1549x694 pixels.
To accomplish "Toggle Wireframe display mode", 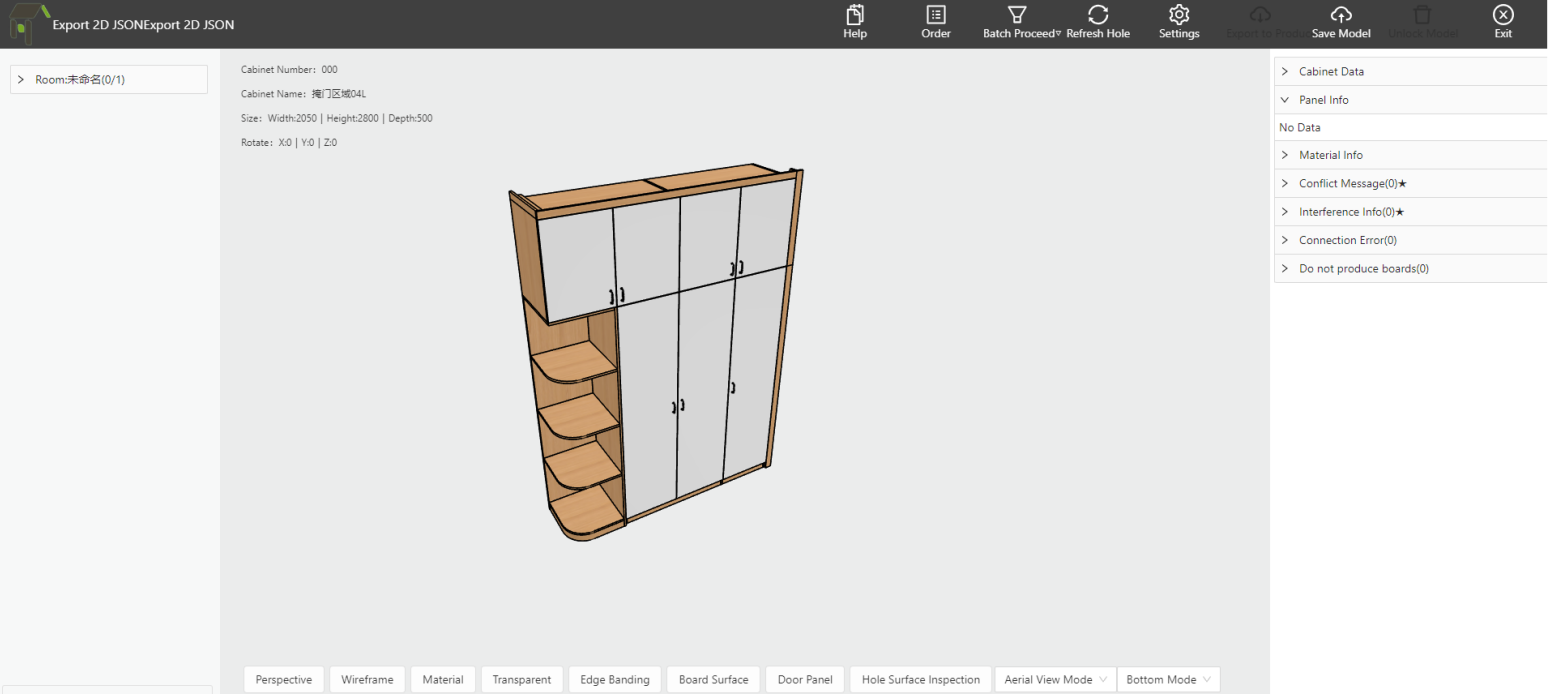I will point(367,680).
